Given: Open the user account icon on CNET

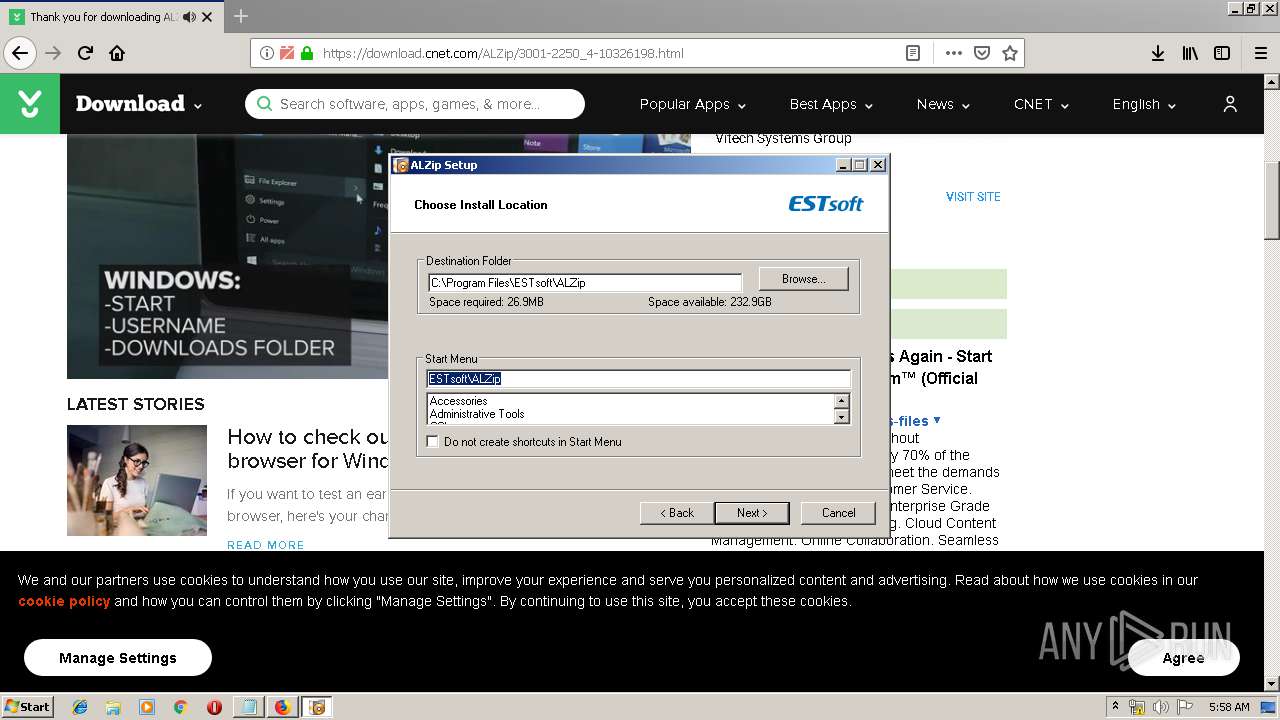Looking at the screenshot, I should [x=1230, y=104].
